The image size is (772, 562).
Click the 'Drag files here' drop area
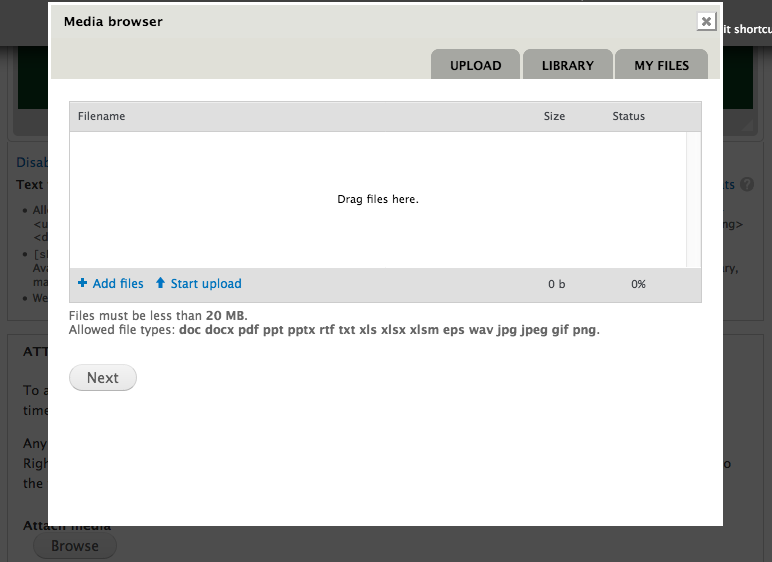point(377,200)
